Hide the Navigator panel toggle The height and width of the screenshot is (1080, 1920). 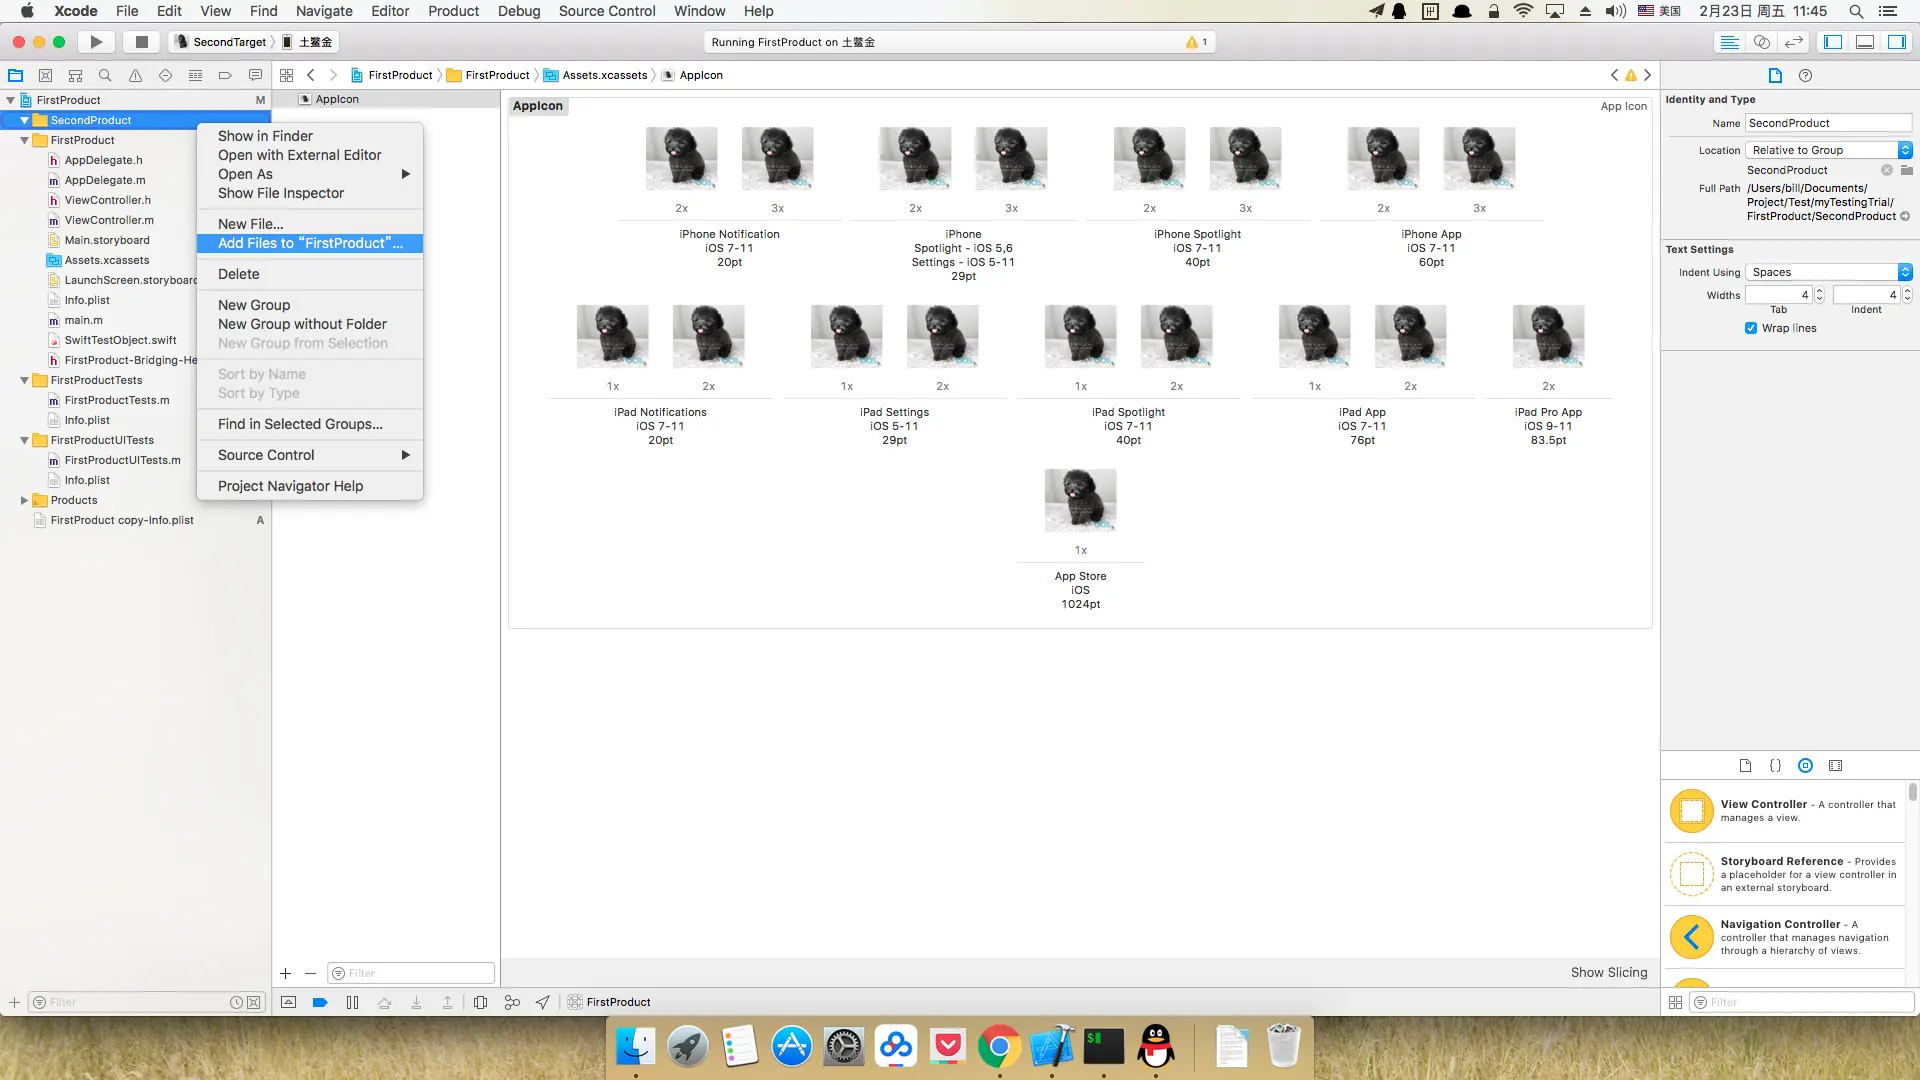1833,42
